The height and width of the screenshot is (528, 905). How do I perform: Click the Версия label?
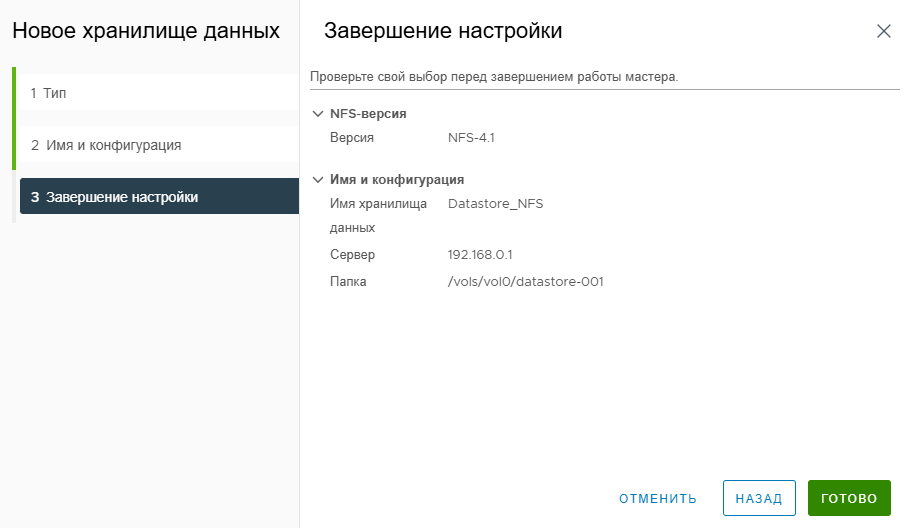coord(351,138)
